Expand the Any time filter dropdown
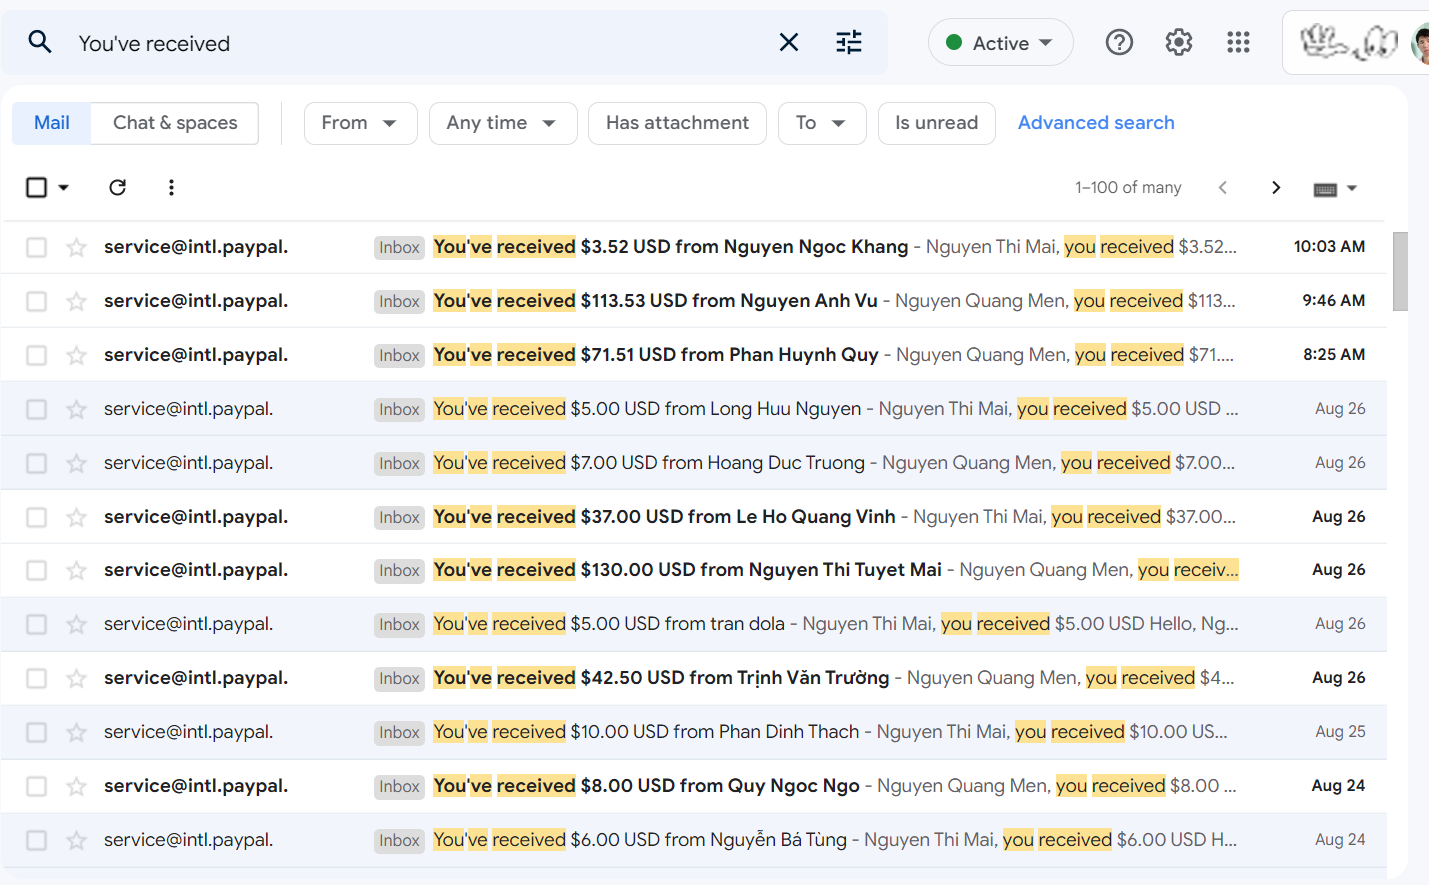The height and width of the screenshot is (885, 1429). click(x=503, y=123)
